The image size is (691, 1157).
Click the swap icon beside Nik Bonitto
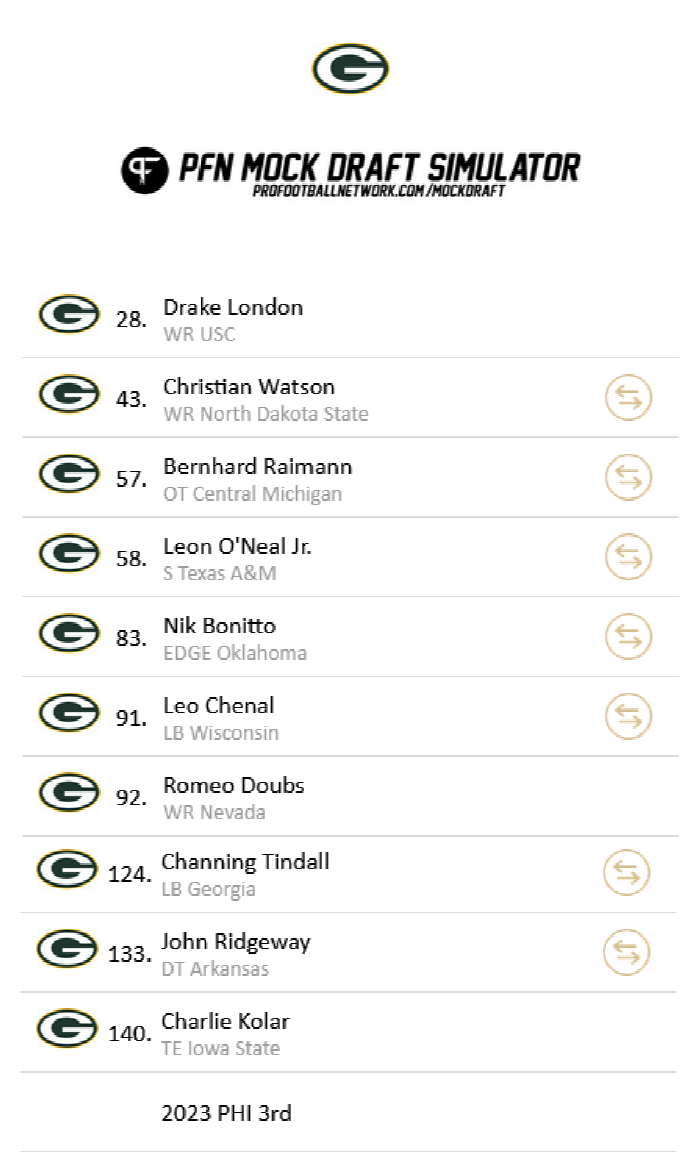coord(629,636)
